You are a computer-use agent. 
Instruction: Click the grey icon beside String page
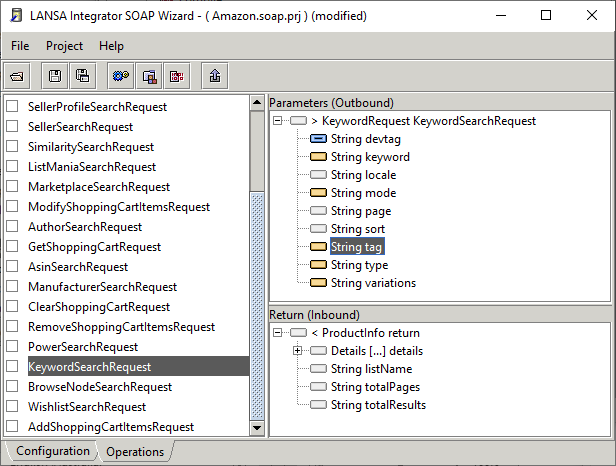coord(318,211)
